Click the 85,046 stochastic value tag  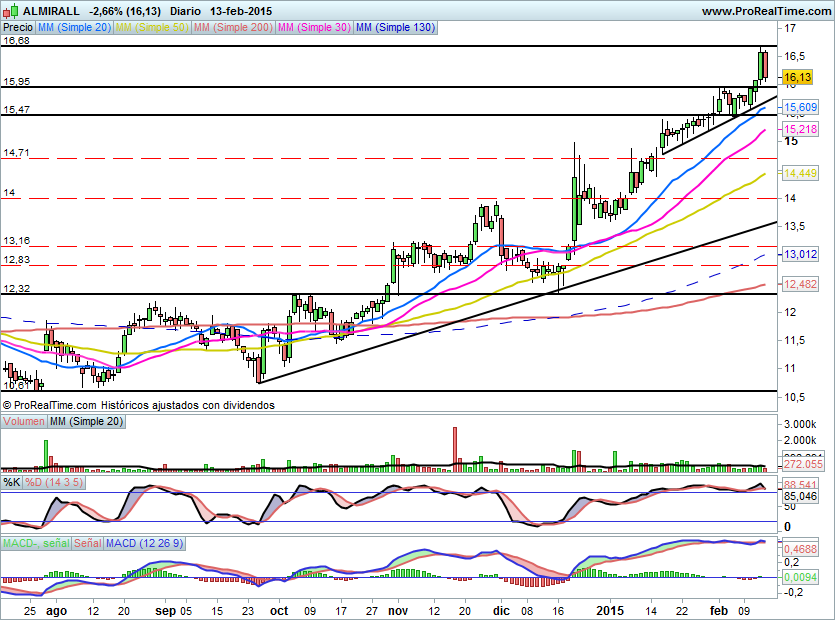click(x=800, y=496)
